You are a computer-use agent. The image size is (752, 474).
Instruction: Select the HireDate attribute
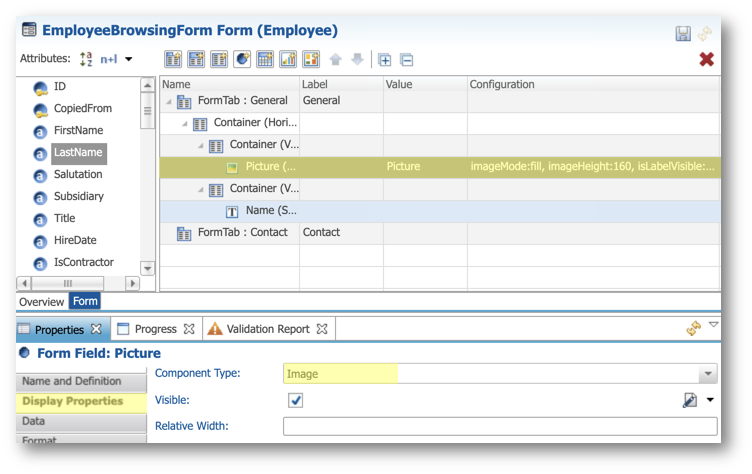coord(77,240)
